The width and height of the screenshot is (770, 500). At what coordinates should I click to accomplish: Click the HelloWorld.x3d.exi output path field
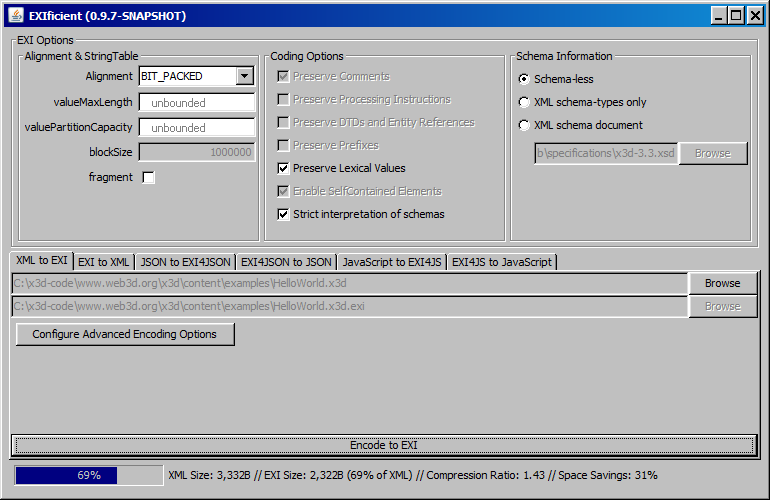click(x=350, y=306)
